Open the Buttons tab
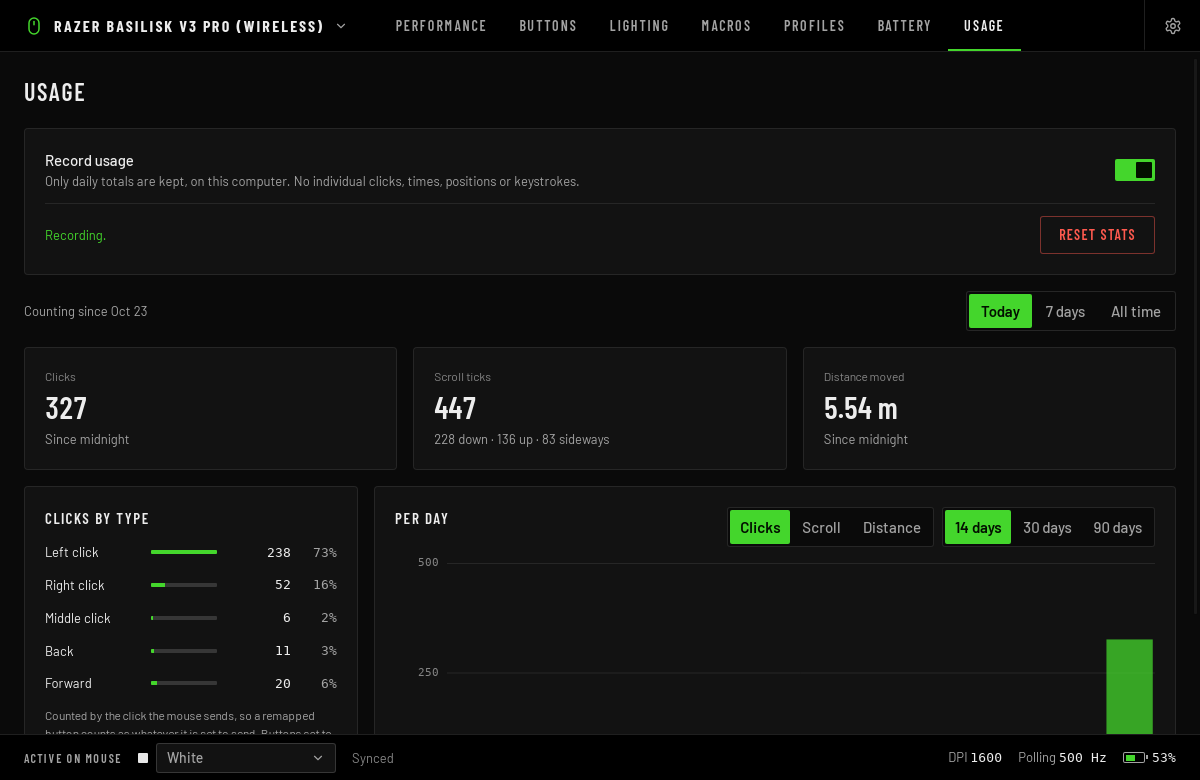Viewport: 1200px width, 780px height. 548,26
